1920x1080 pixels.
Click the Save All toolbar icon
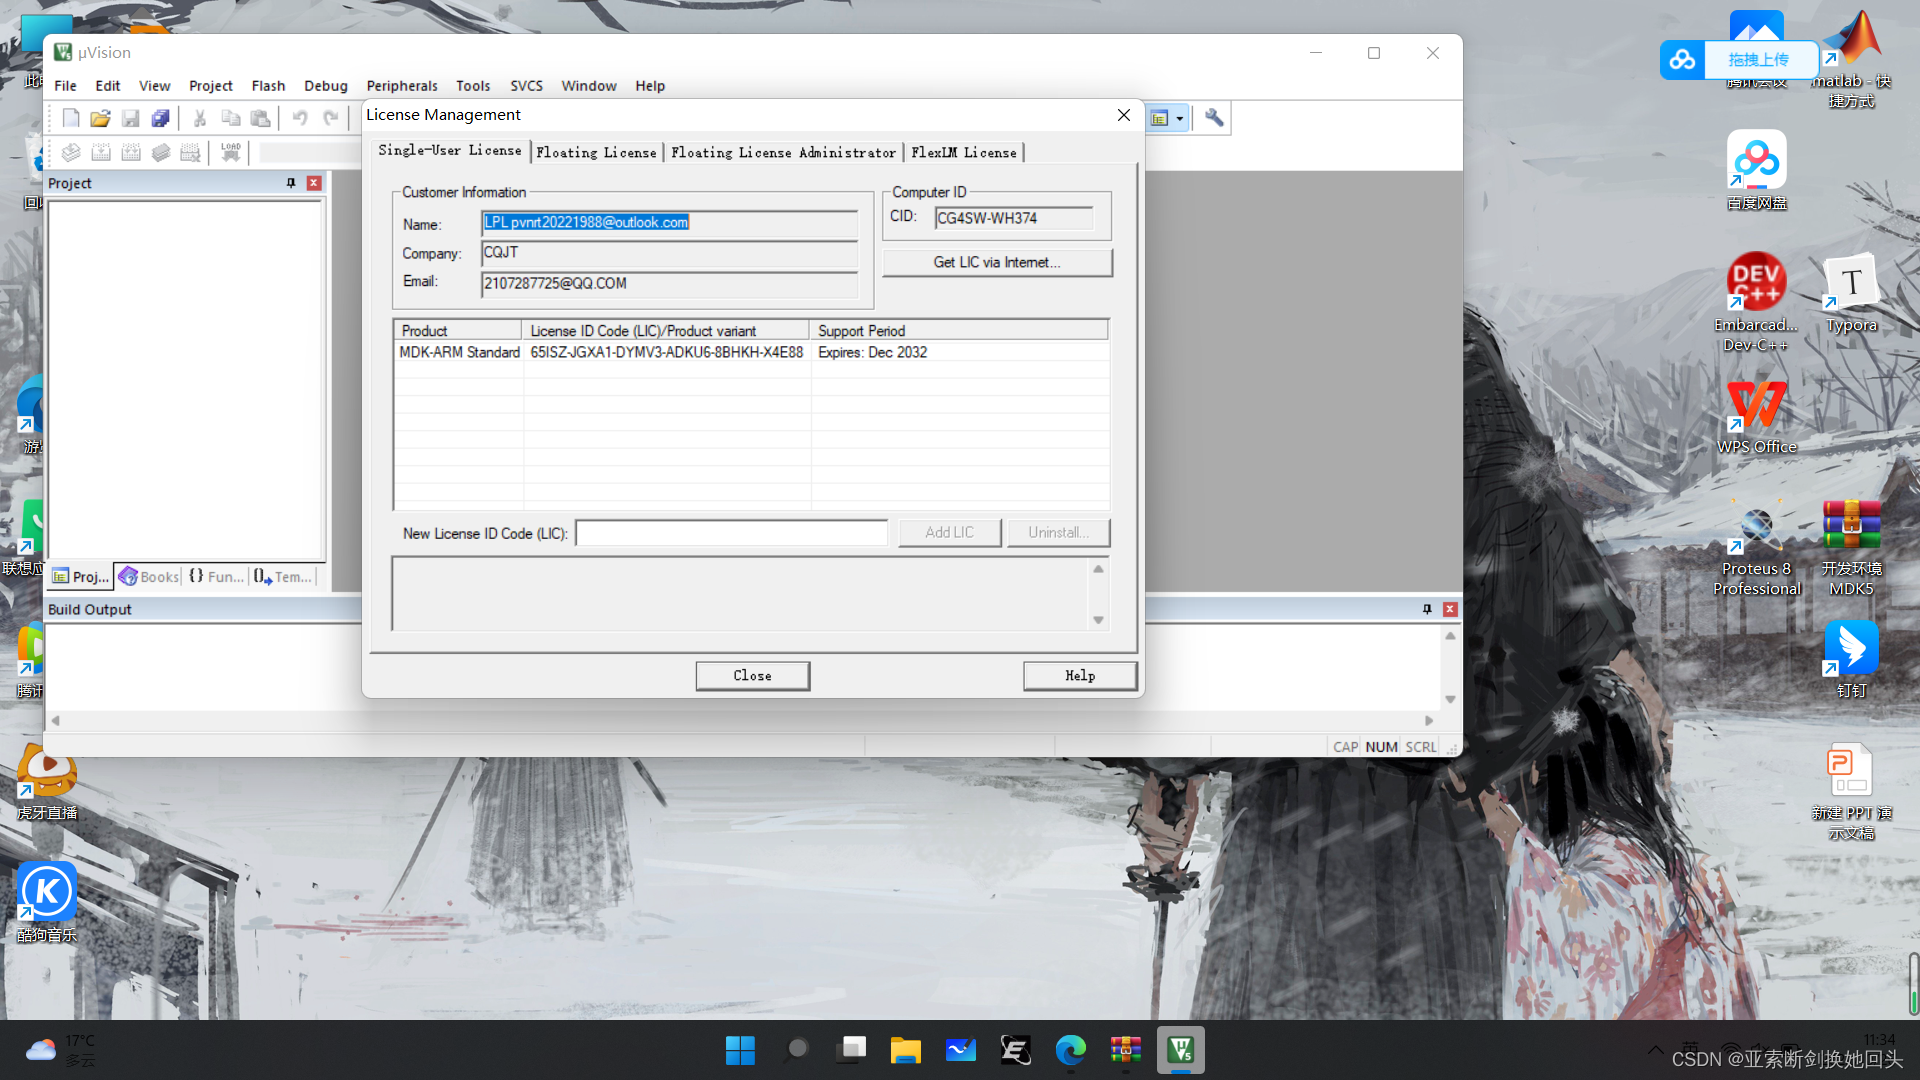coord(160,119)
